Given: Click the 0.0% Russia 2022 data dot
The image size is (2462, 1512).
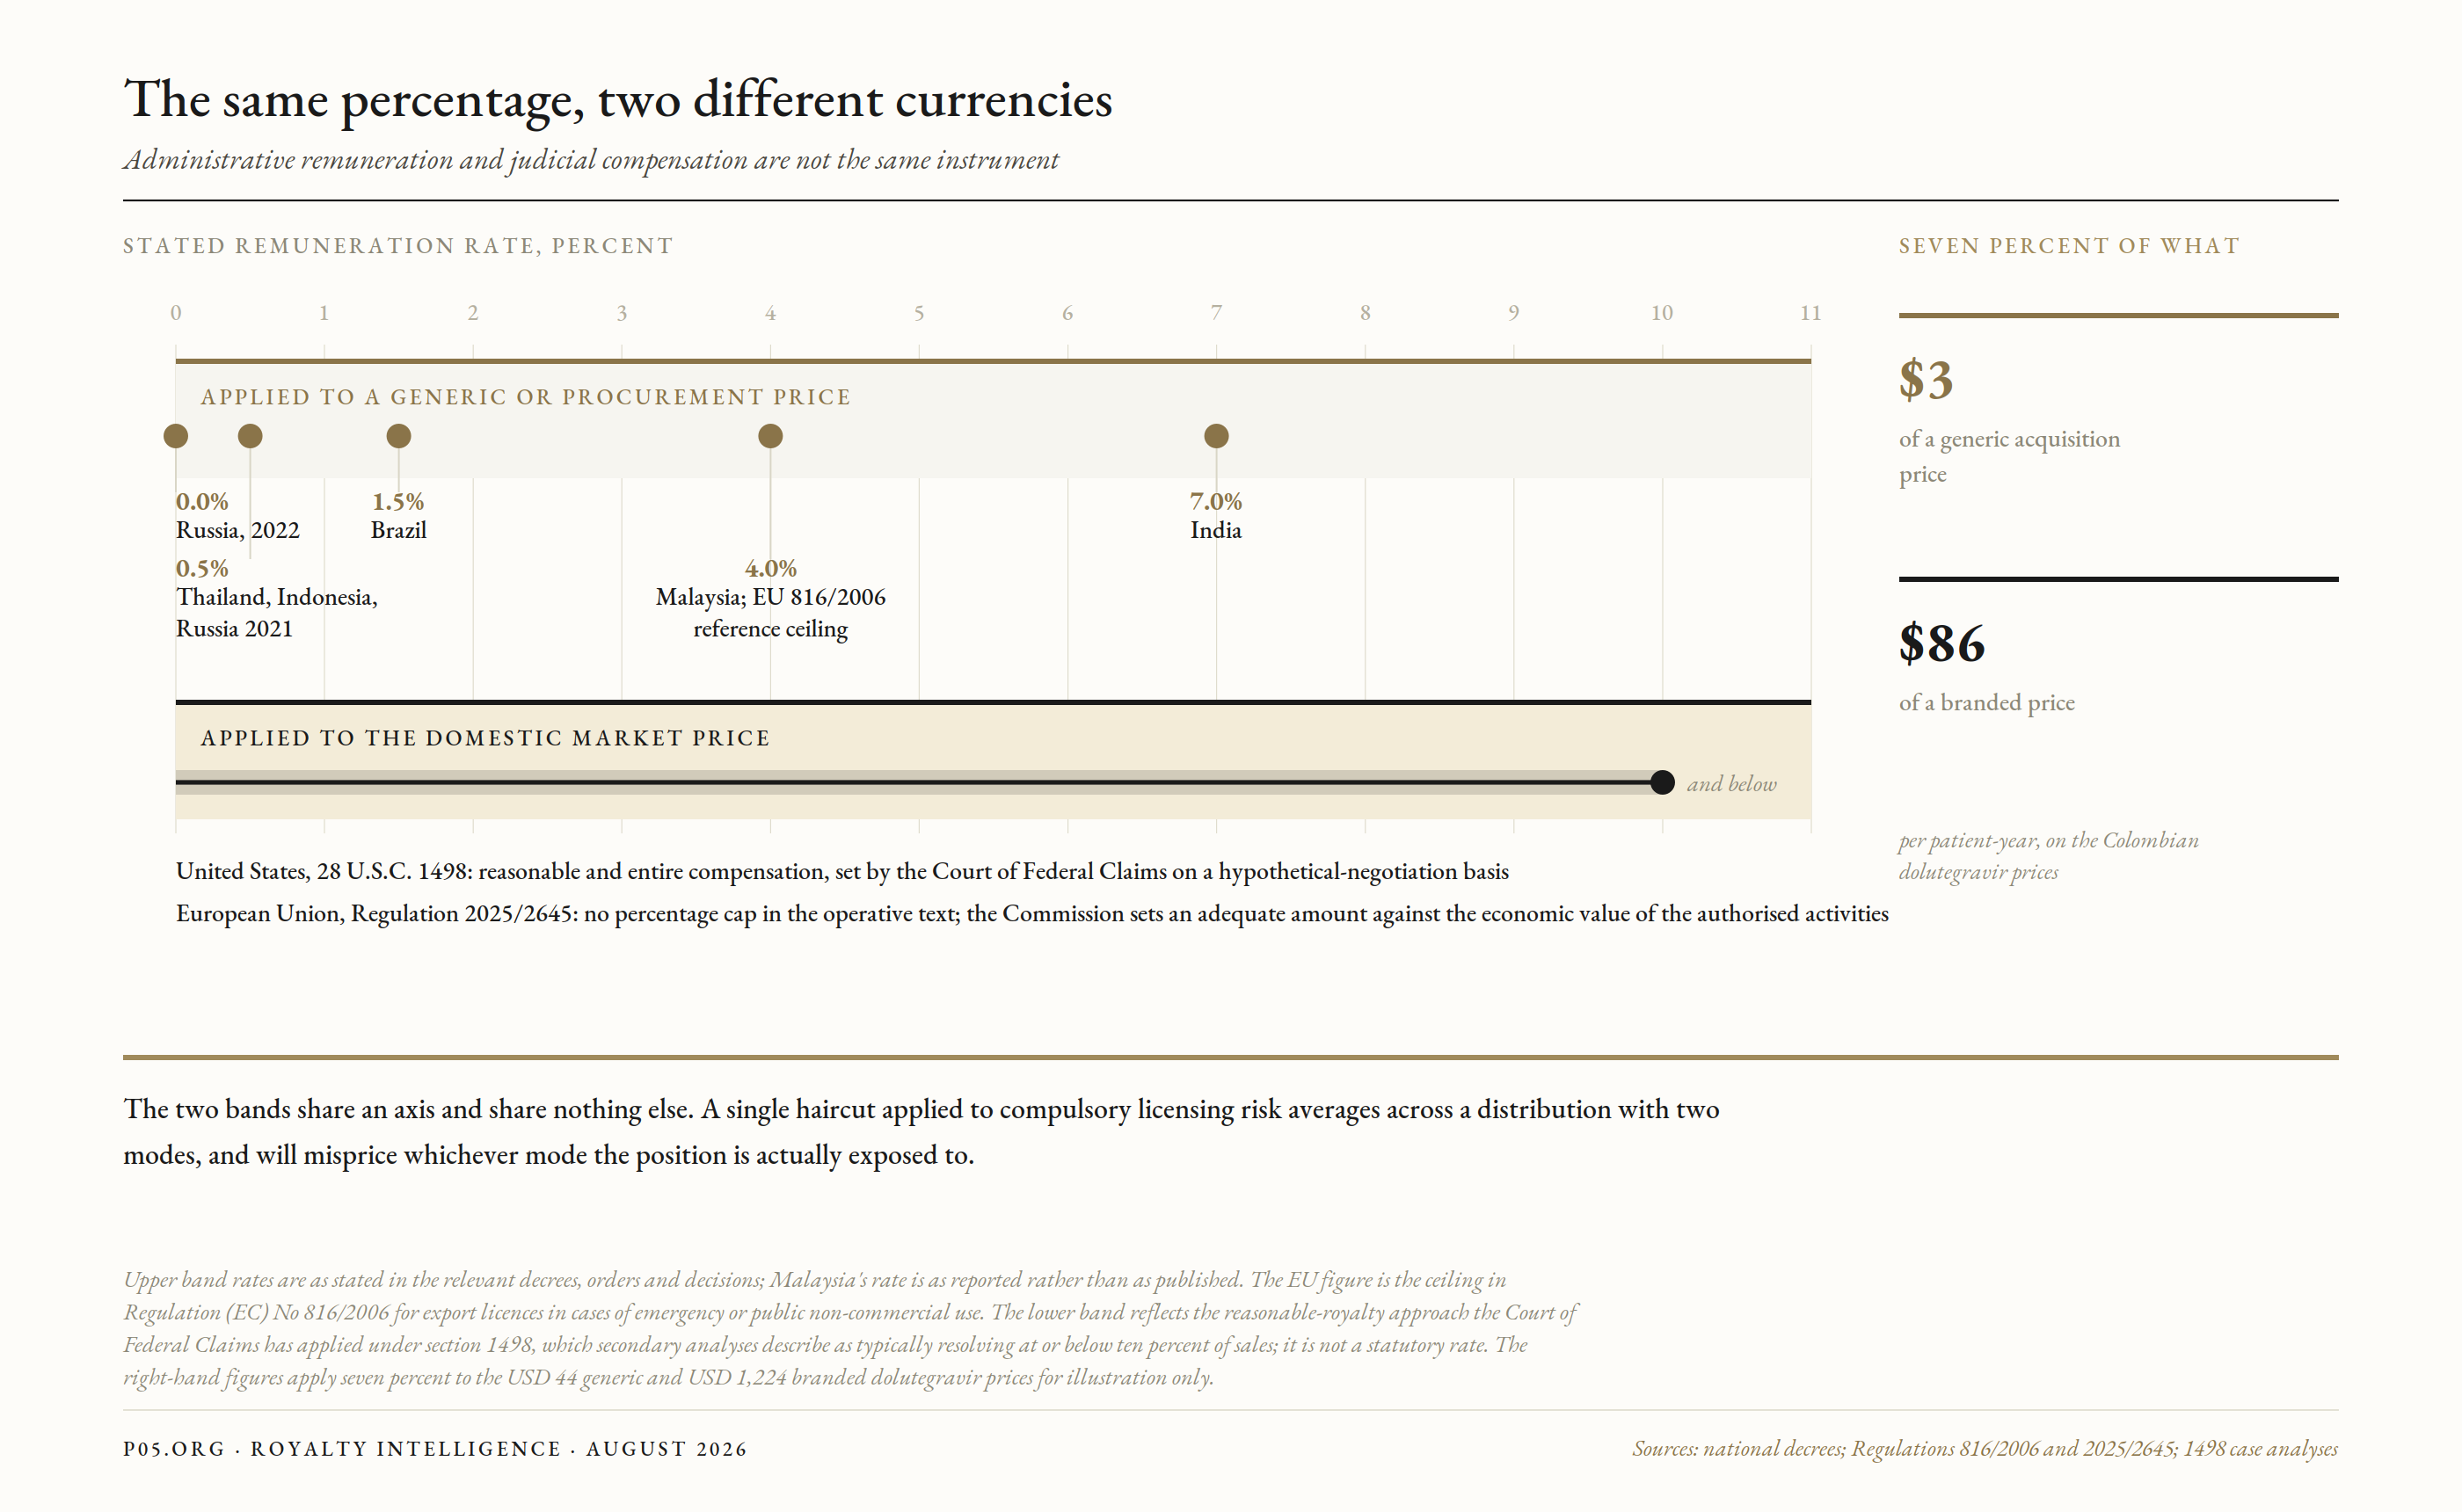Looking at the screenshot, I should point(175,436).
